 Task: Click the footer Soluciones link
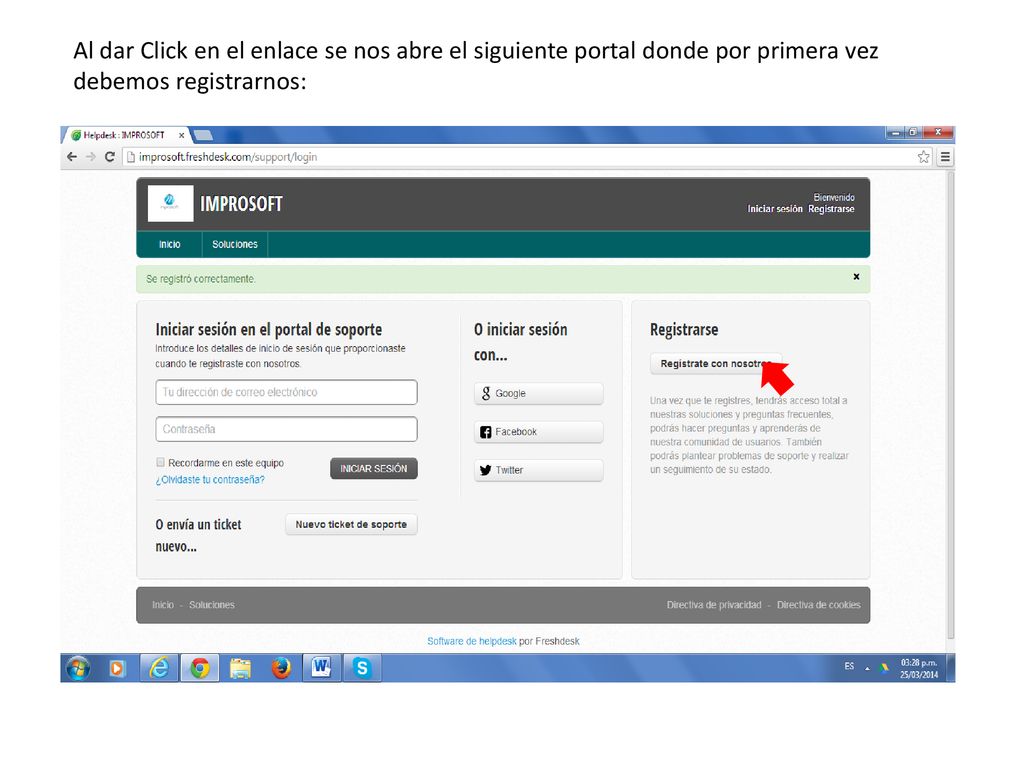tap(212, 605)
